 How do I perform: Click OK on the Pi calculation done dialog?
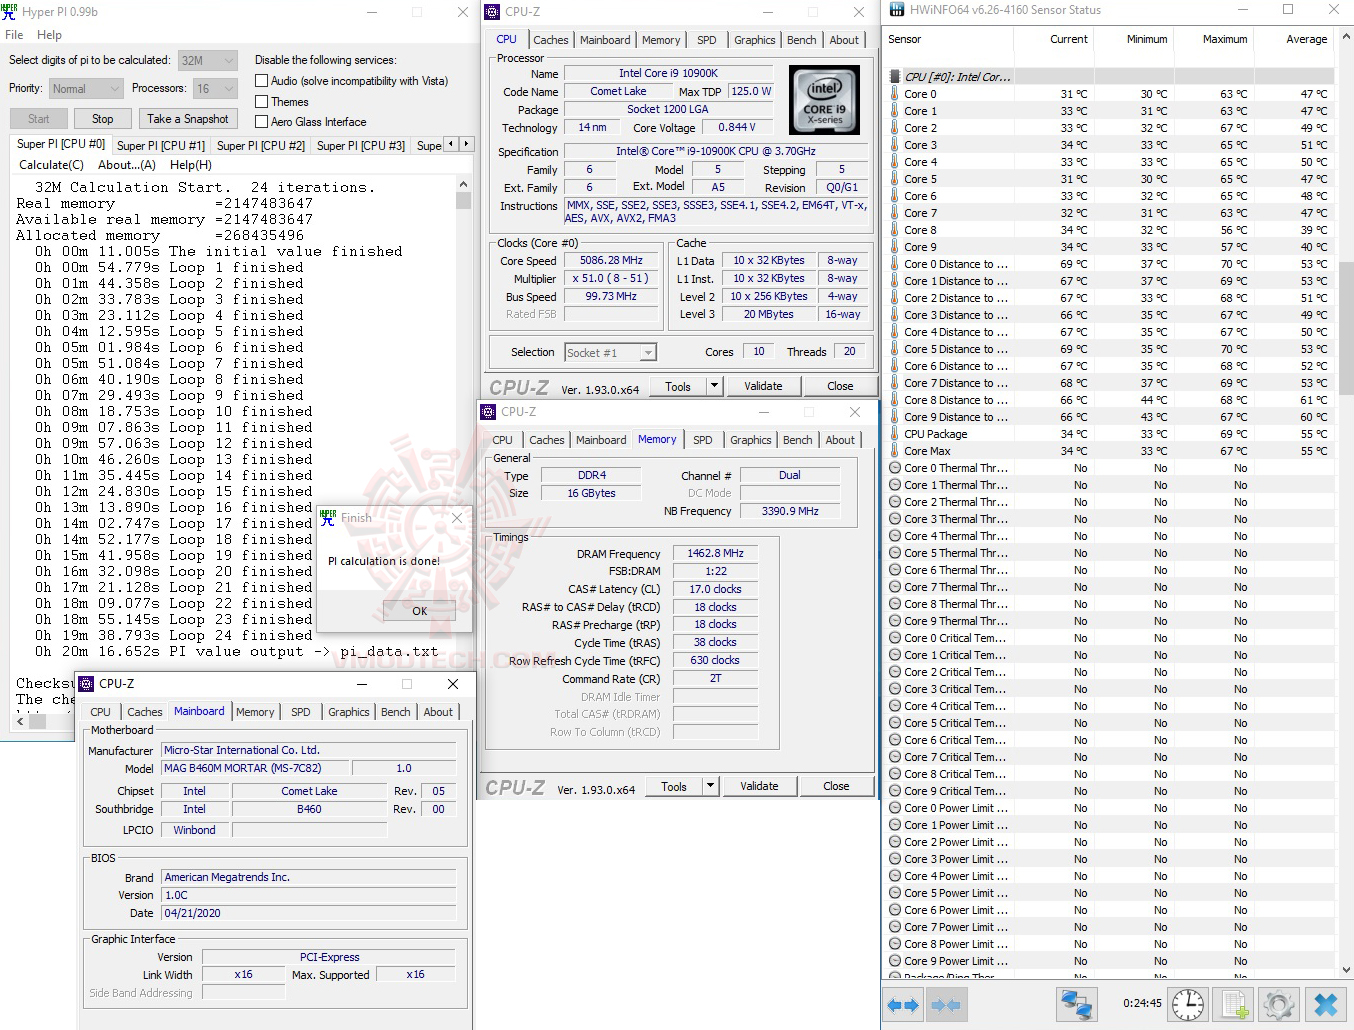[419, 610]
